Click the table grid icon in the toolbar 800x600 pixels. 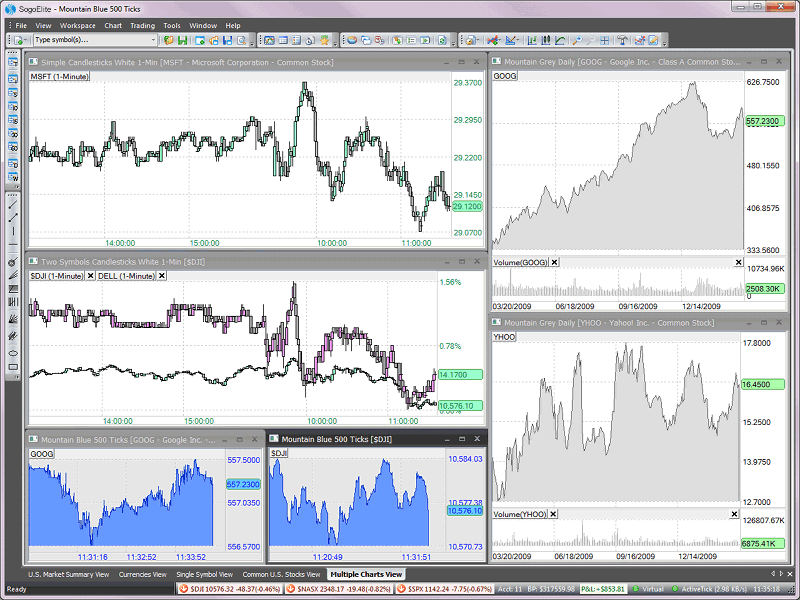coord(283,40)
